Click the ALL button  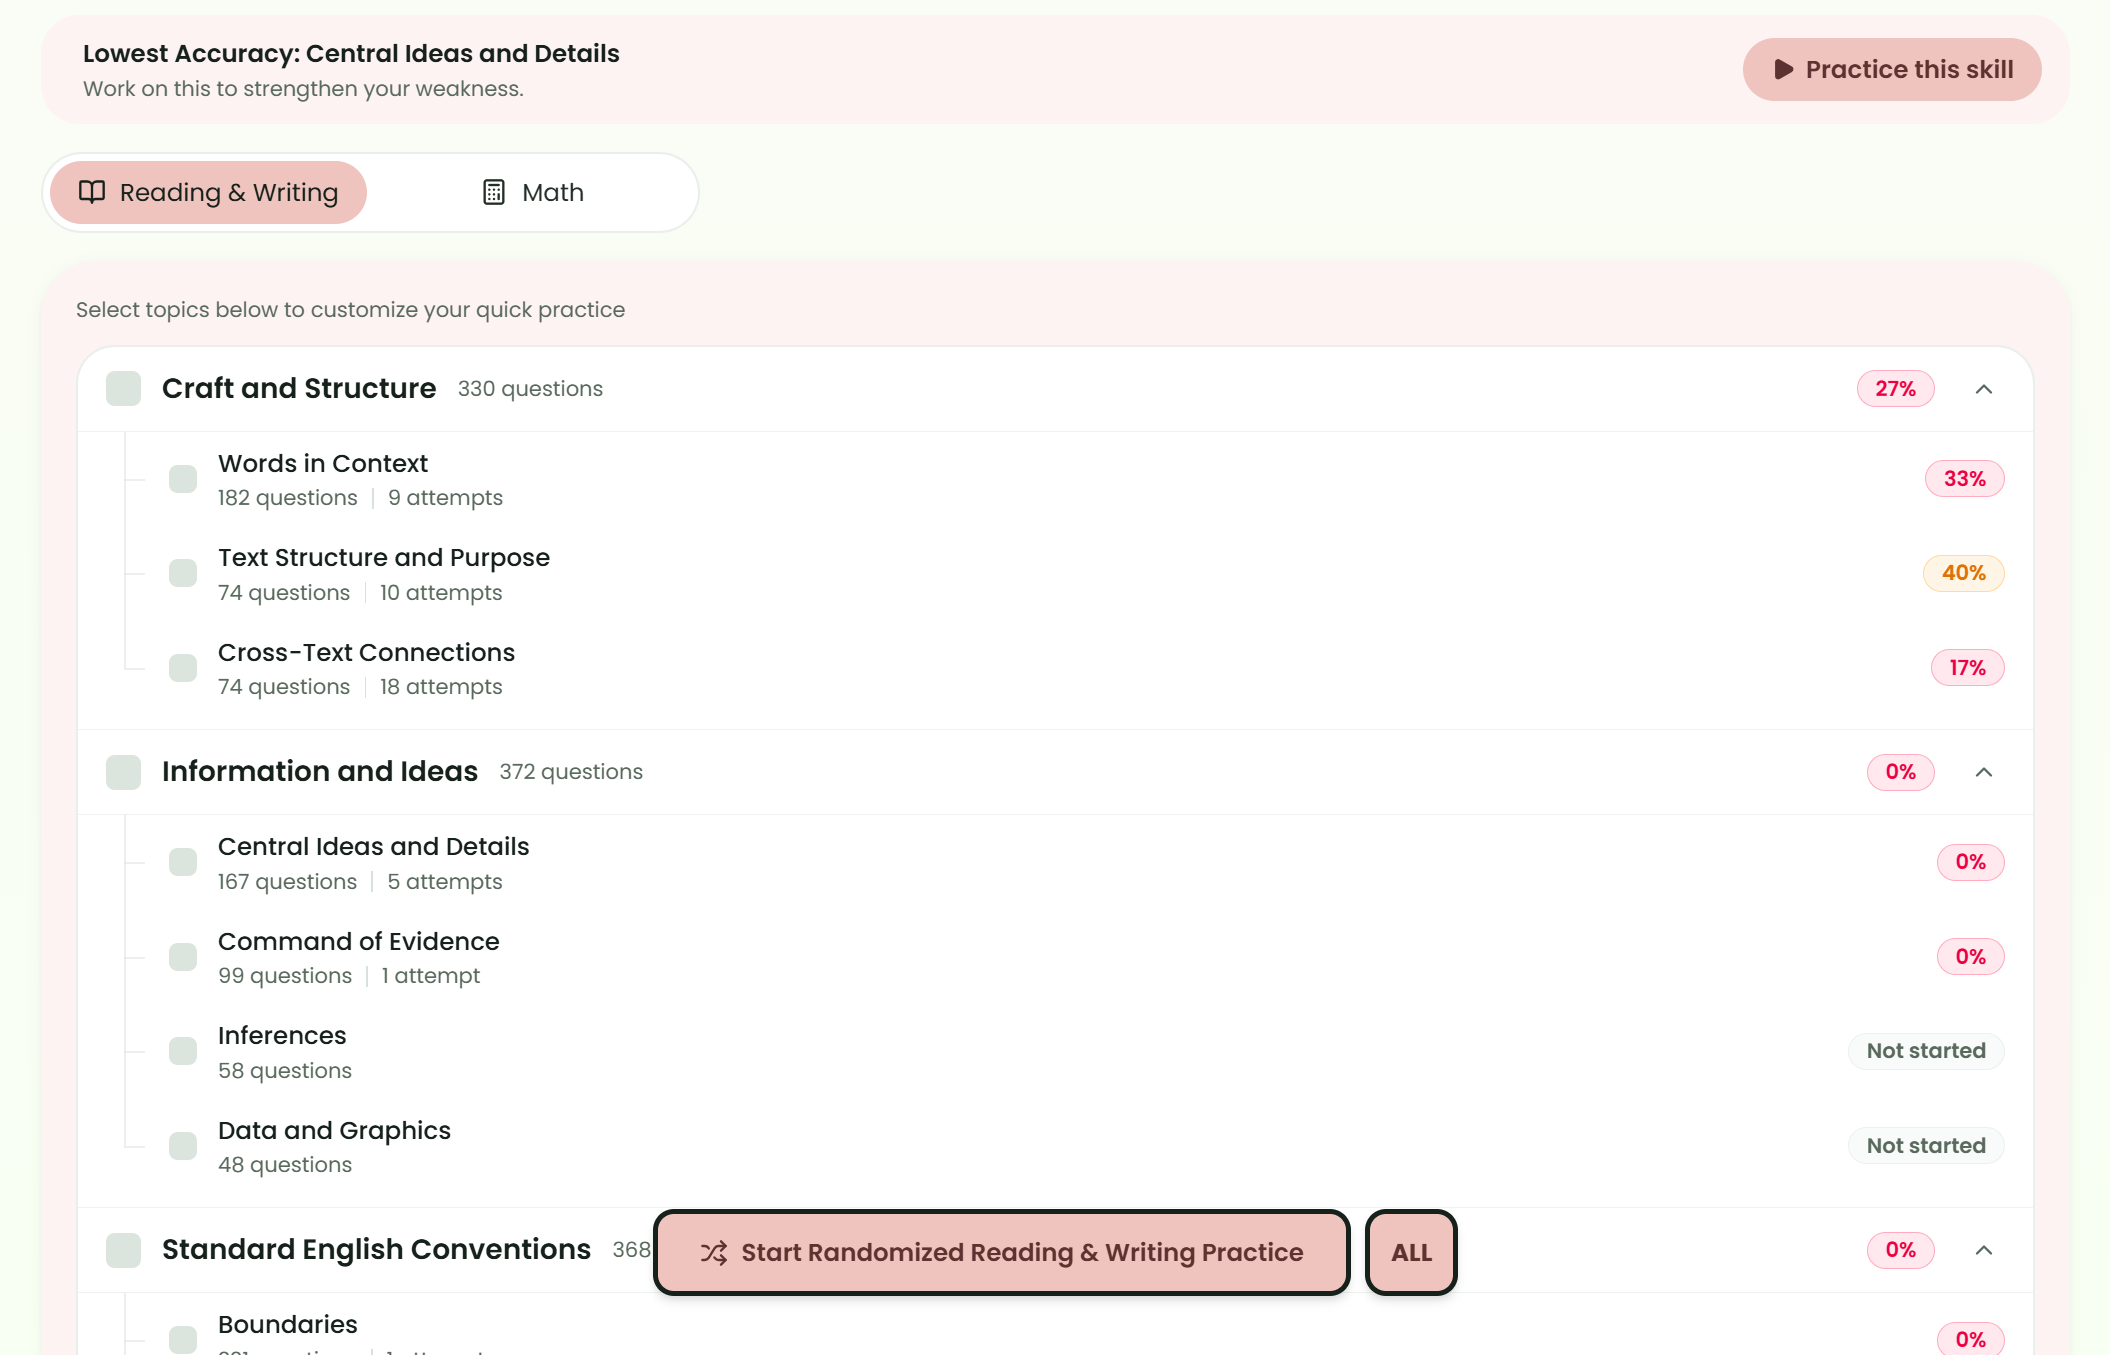click(1411, 1252)
